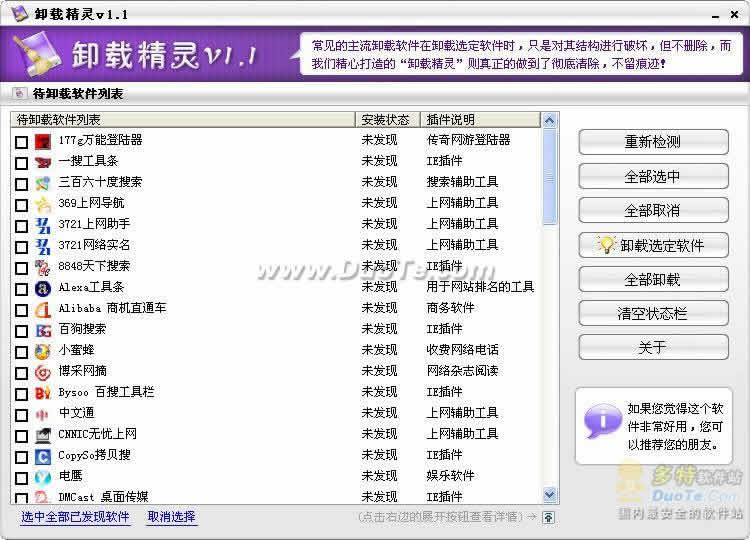Click the 369上网导航 icon

point(43,205)
